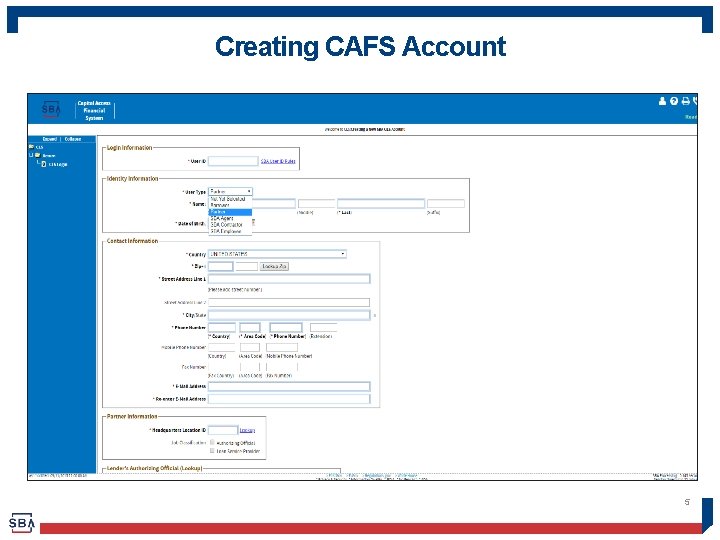Click the Headquarters Location ID field

point(223,430)
